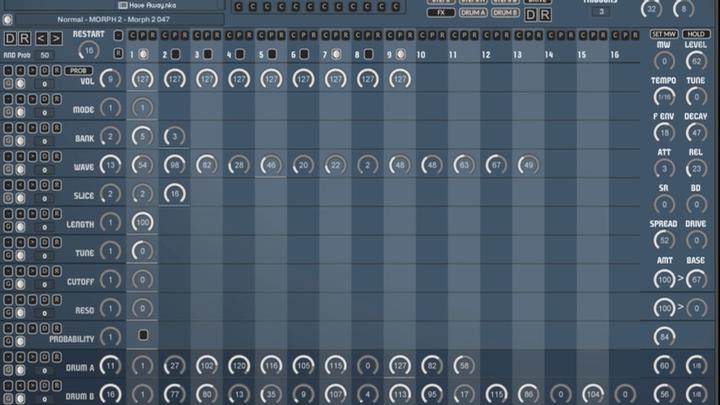
Task: Toggle step 9 on/off light
Action: 400,54
